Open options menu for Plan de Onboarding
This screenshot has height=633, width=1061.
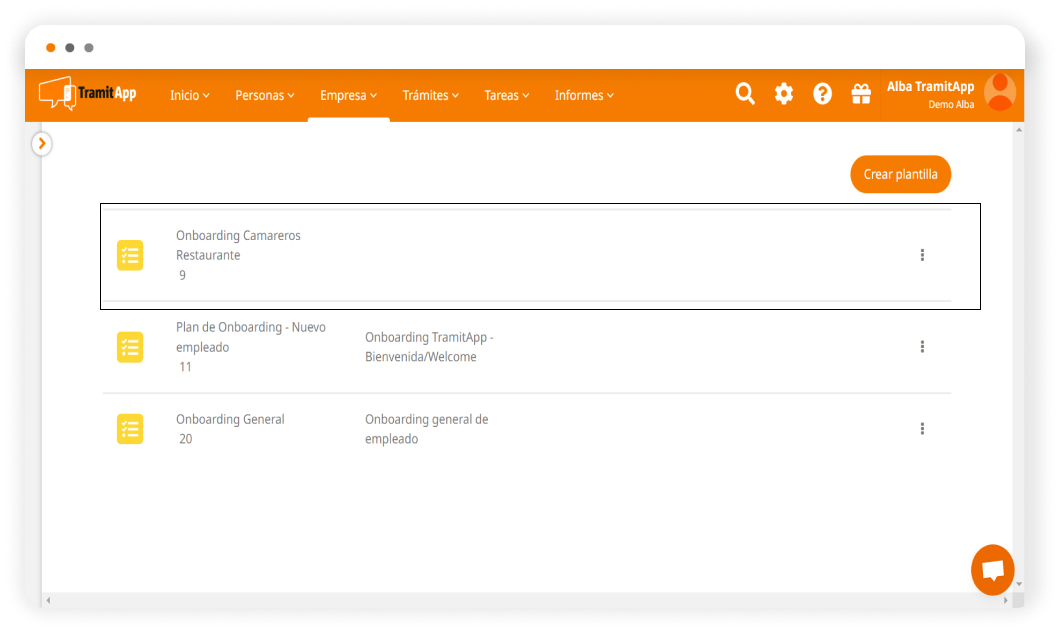(922, 347)
